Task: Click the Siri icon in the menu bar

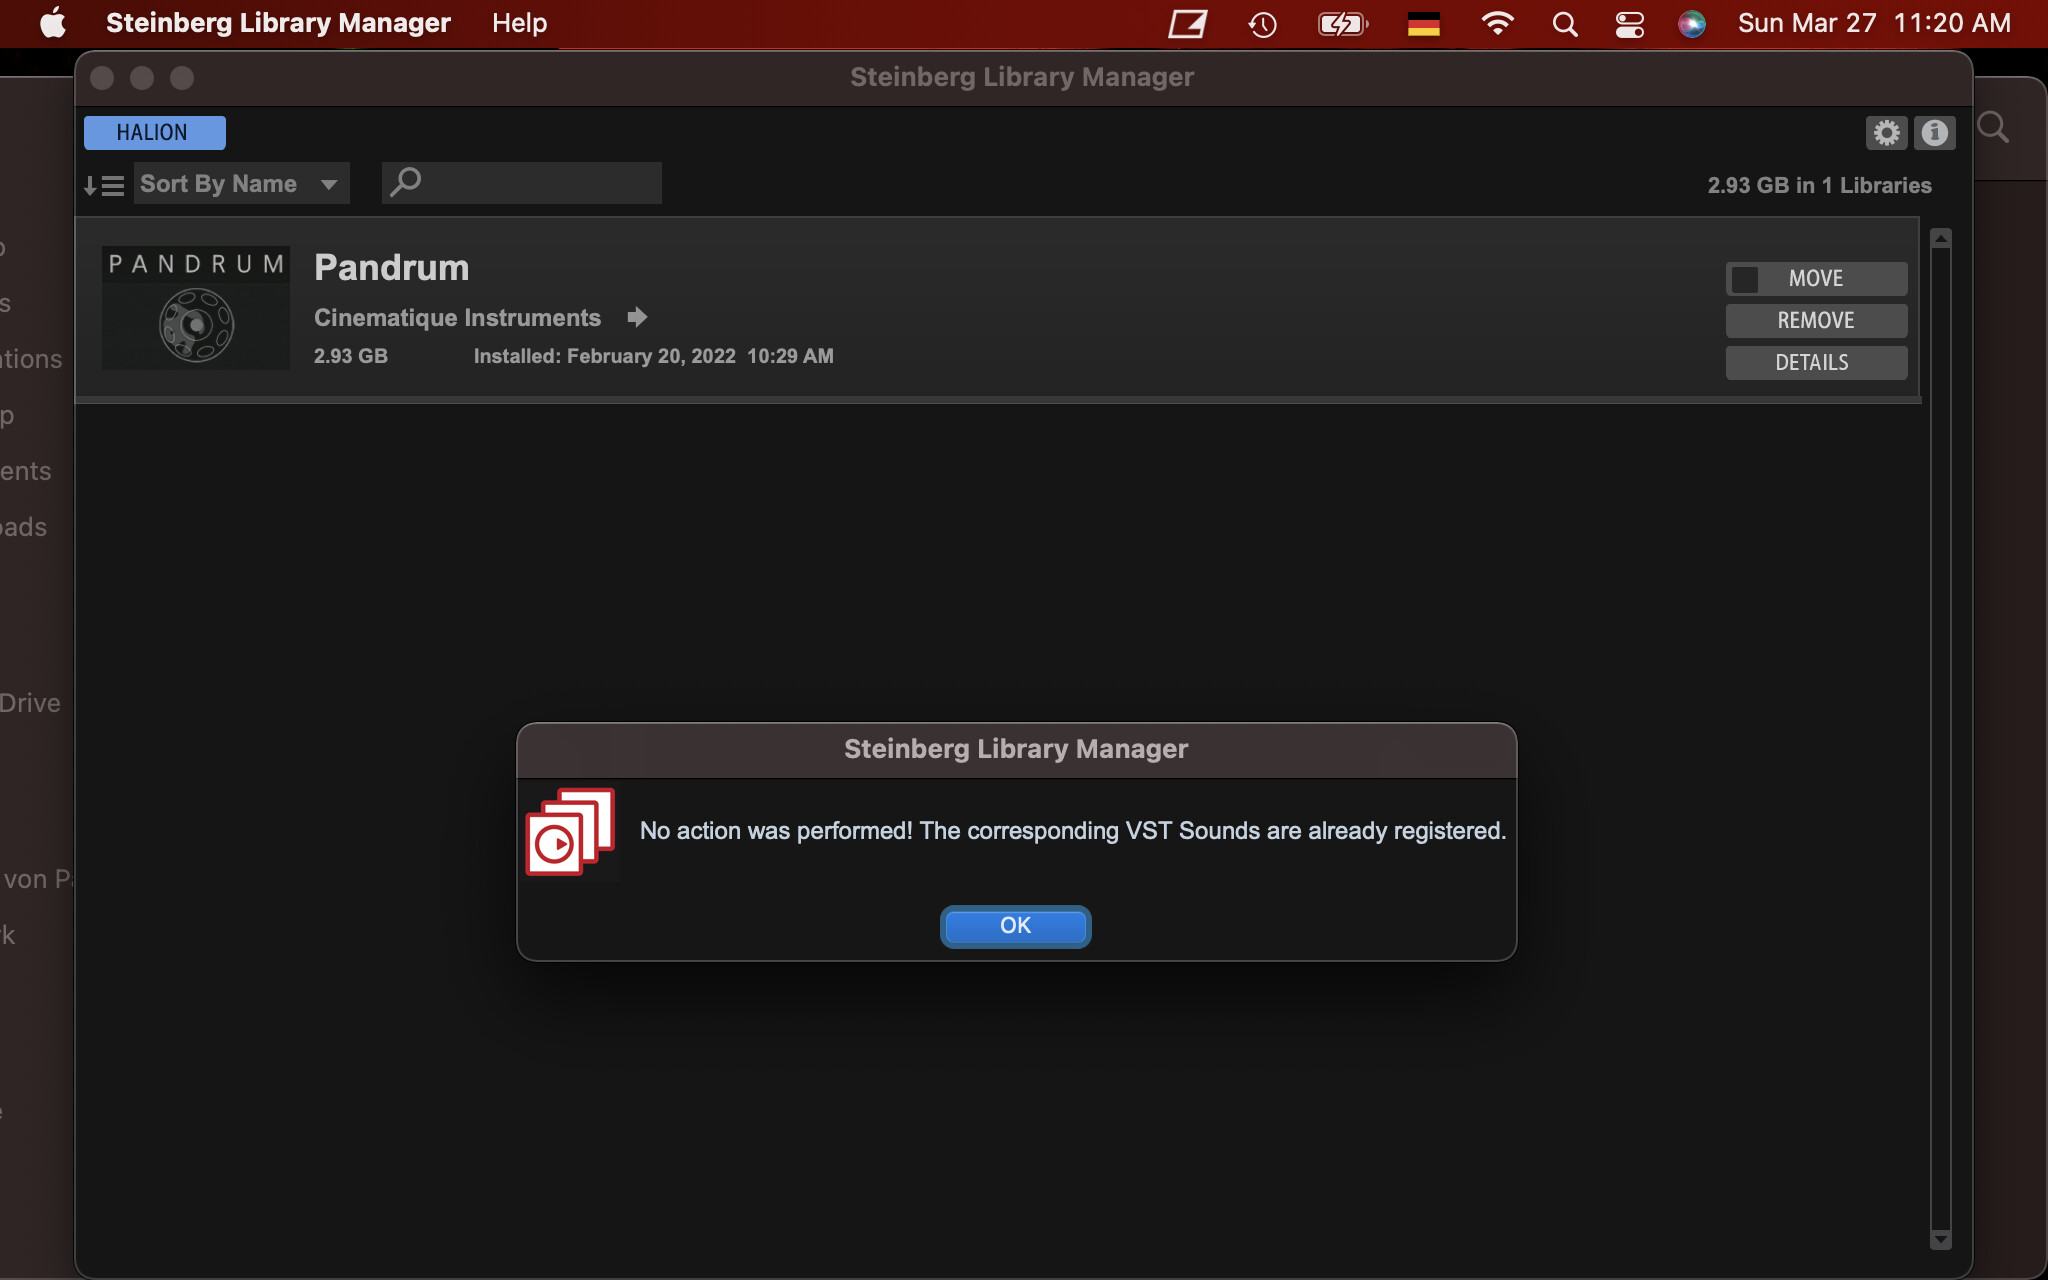Action: point(1692,24)
